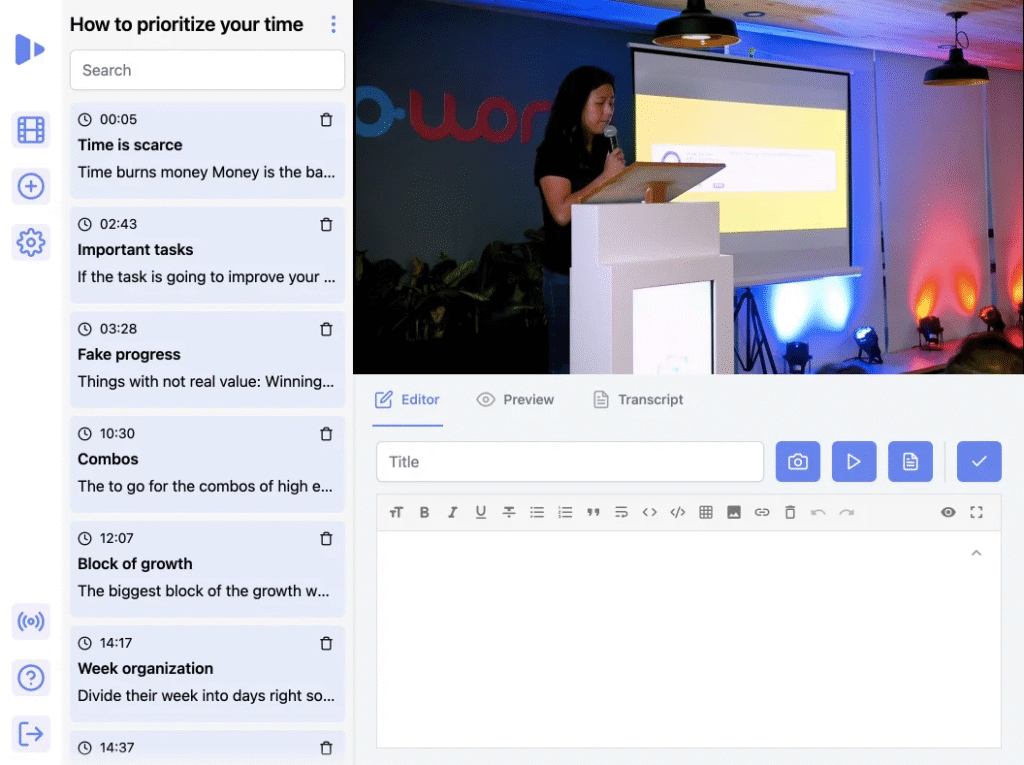1024x765 pixels.
Task: Toggle bold formatting in editor
Action: click(424, 512)
